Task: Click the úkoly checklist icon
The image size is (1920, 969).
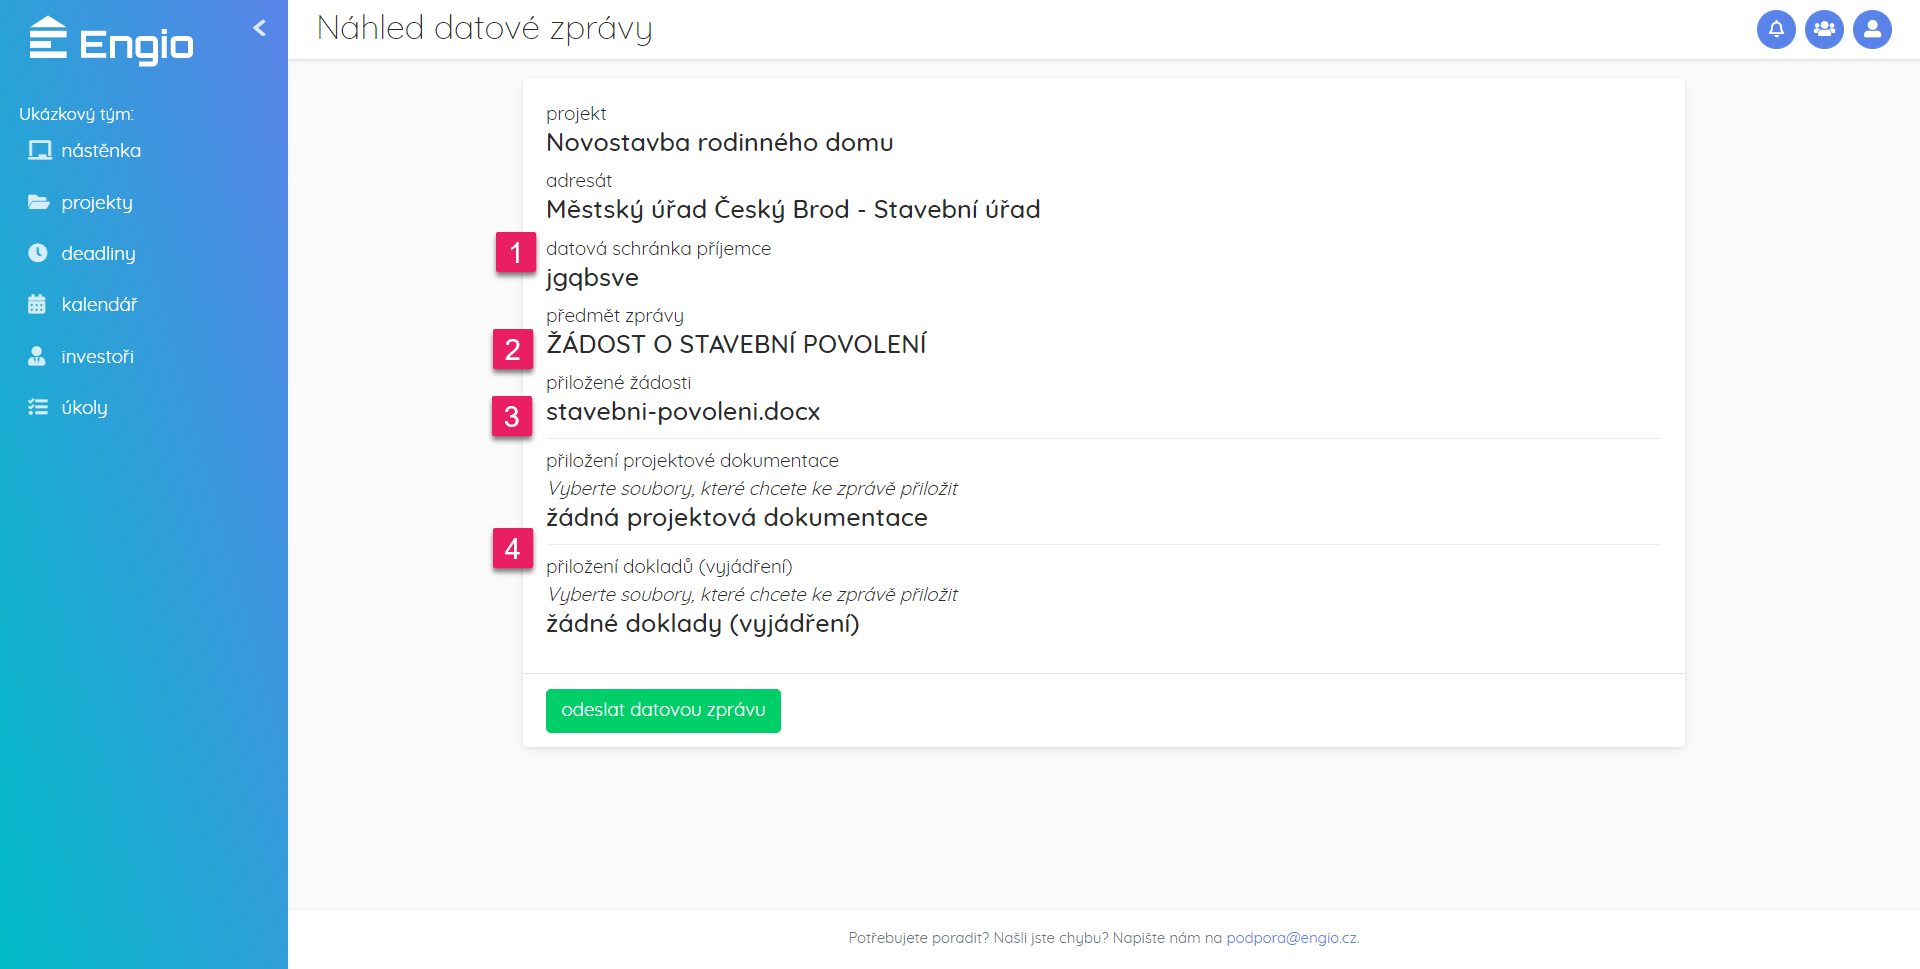Action: coord(38,407)
